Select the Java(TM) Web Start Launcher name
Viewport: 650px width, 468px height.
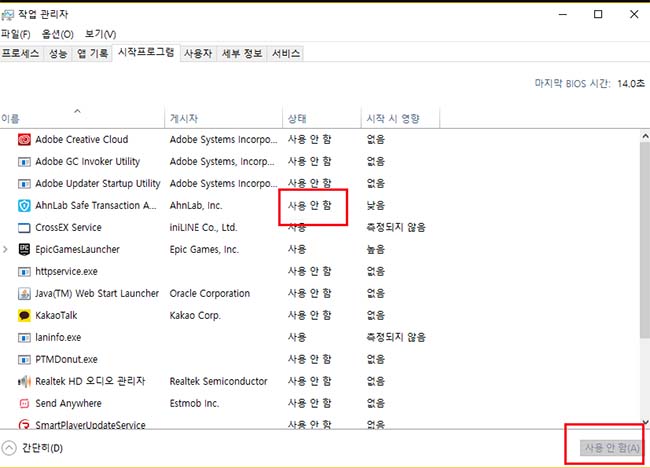pyautogui.click(x=97, y=293)
